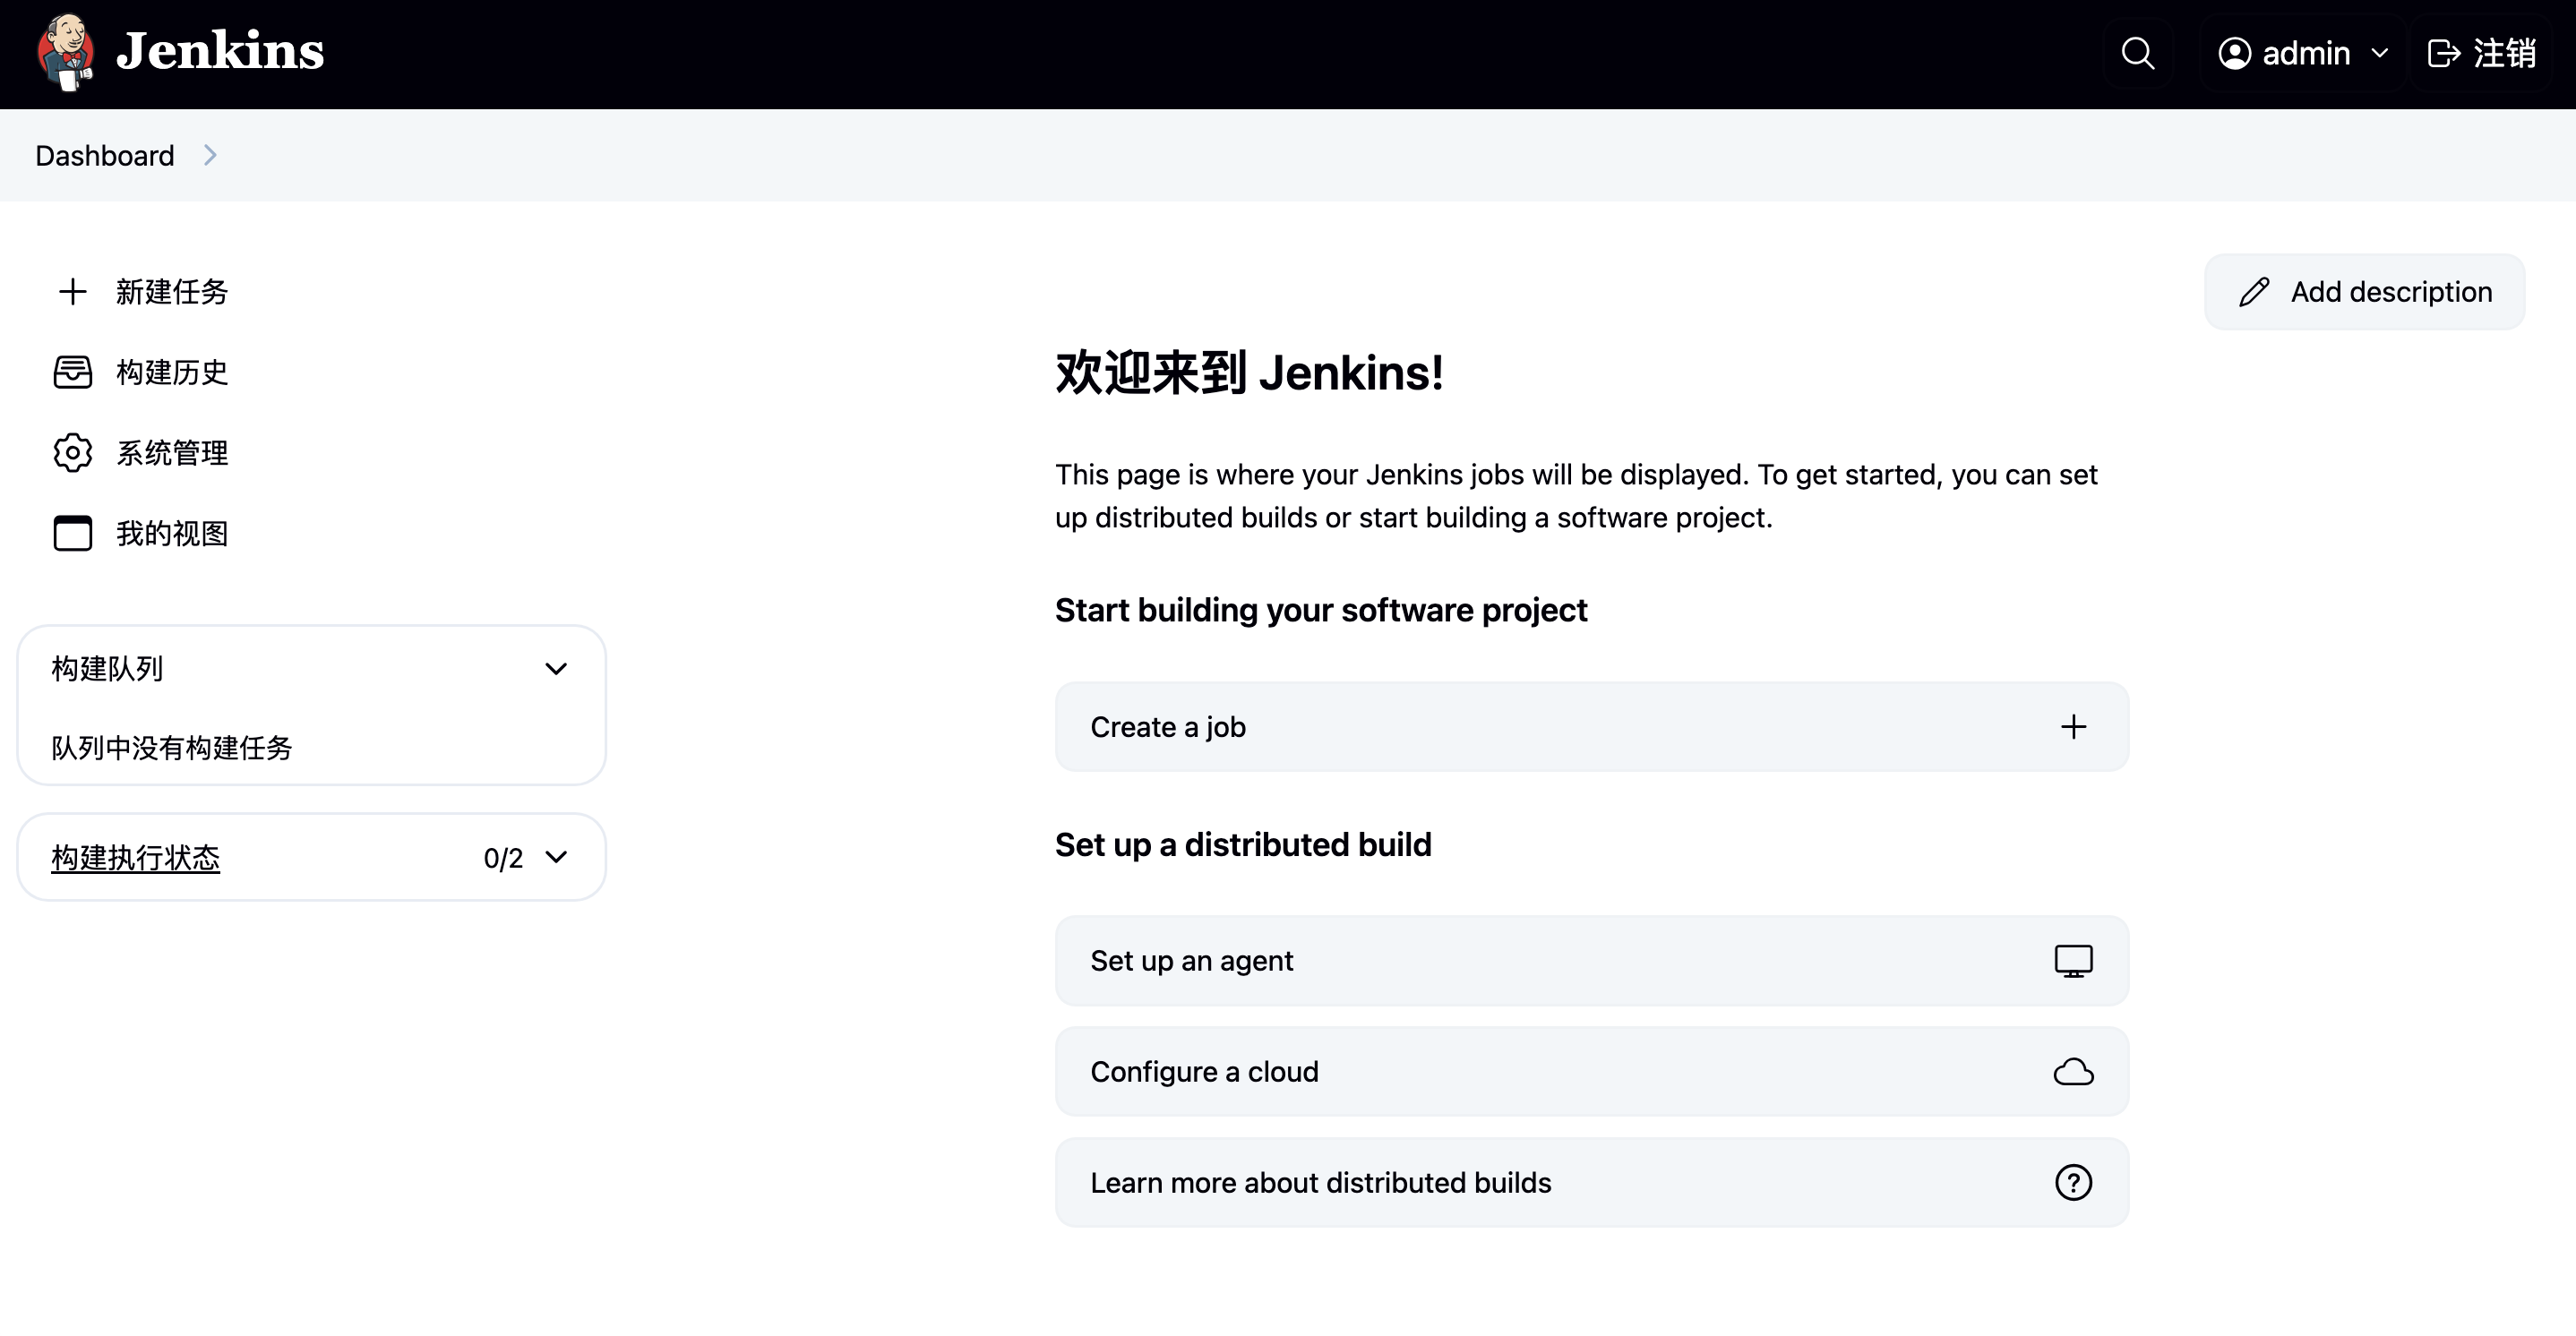Click the Add description button
The image size is (2576, 1336).
click(x=2364, y=292)
